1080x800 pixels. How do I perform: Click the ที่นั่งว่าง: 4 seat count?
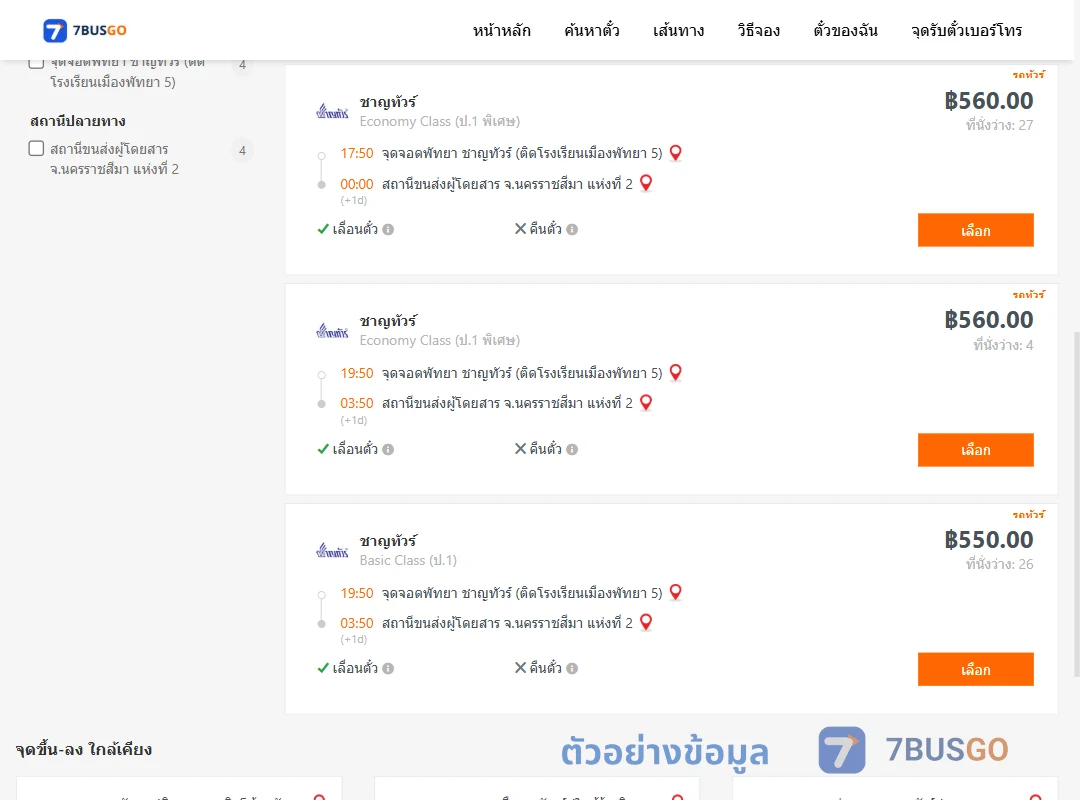1003,345
